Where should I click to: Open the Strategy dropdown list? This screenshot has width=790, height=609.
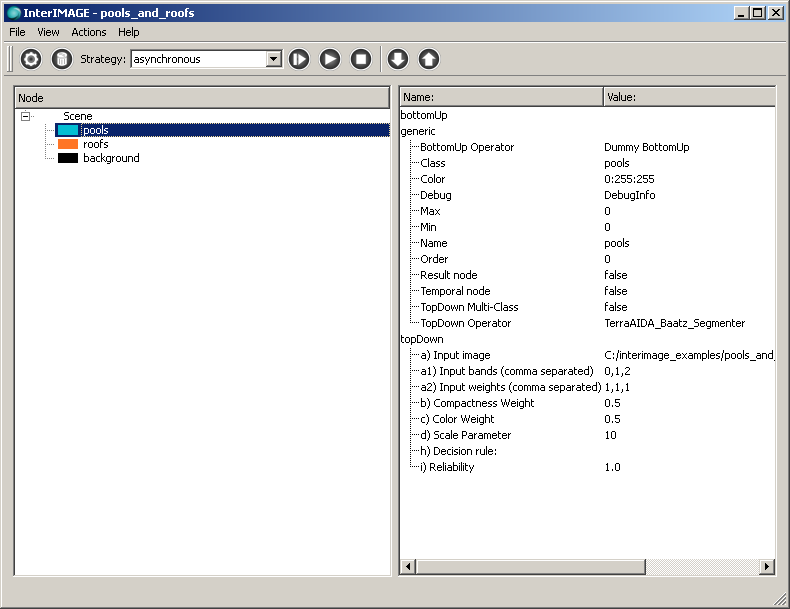273,59
